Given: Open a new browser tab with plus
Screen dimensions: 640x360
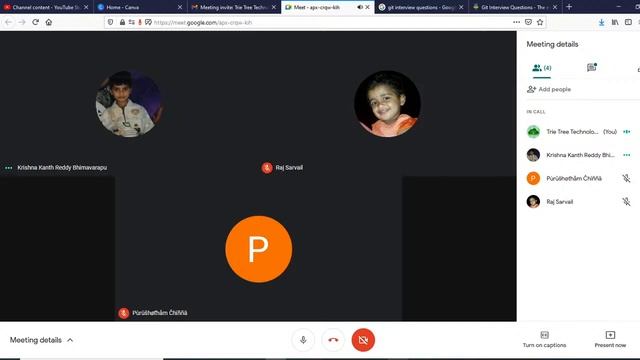Looking at the screenshot, I should [x=569, y=7].
